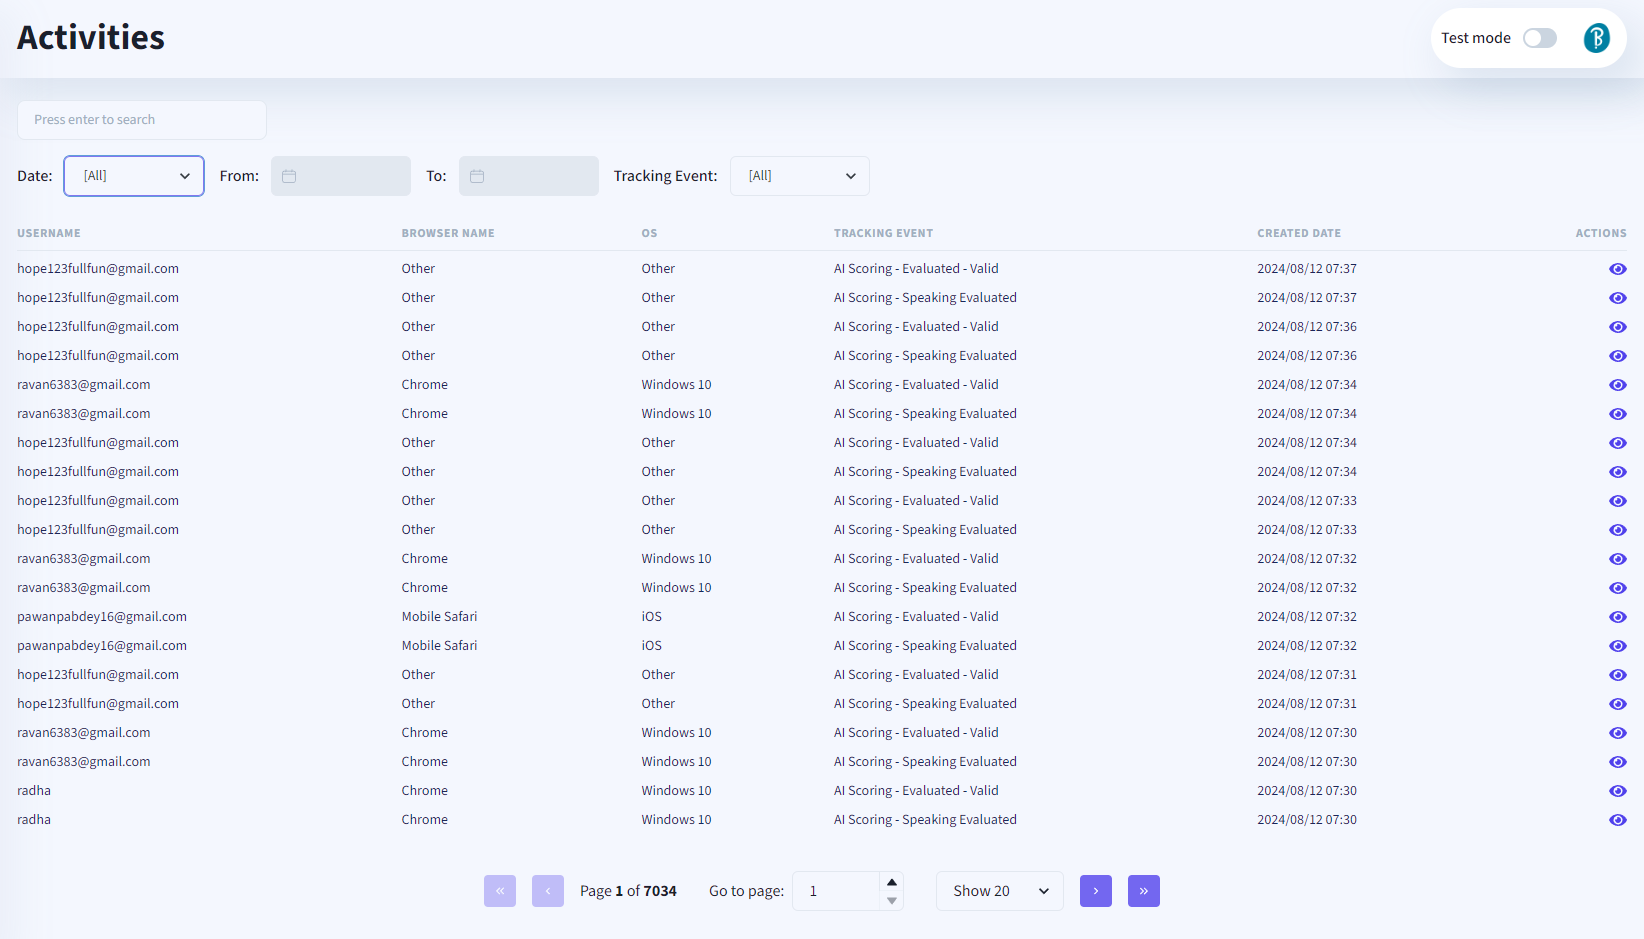
Task: Go to the next page arrow
Action: tap(1095, 891)
